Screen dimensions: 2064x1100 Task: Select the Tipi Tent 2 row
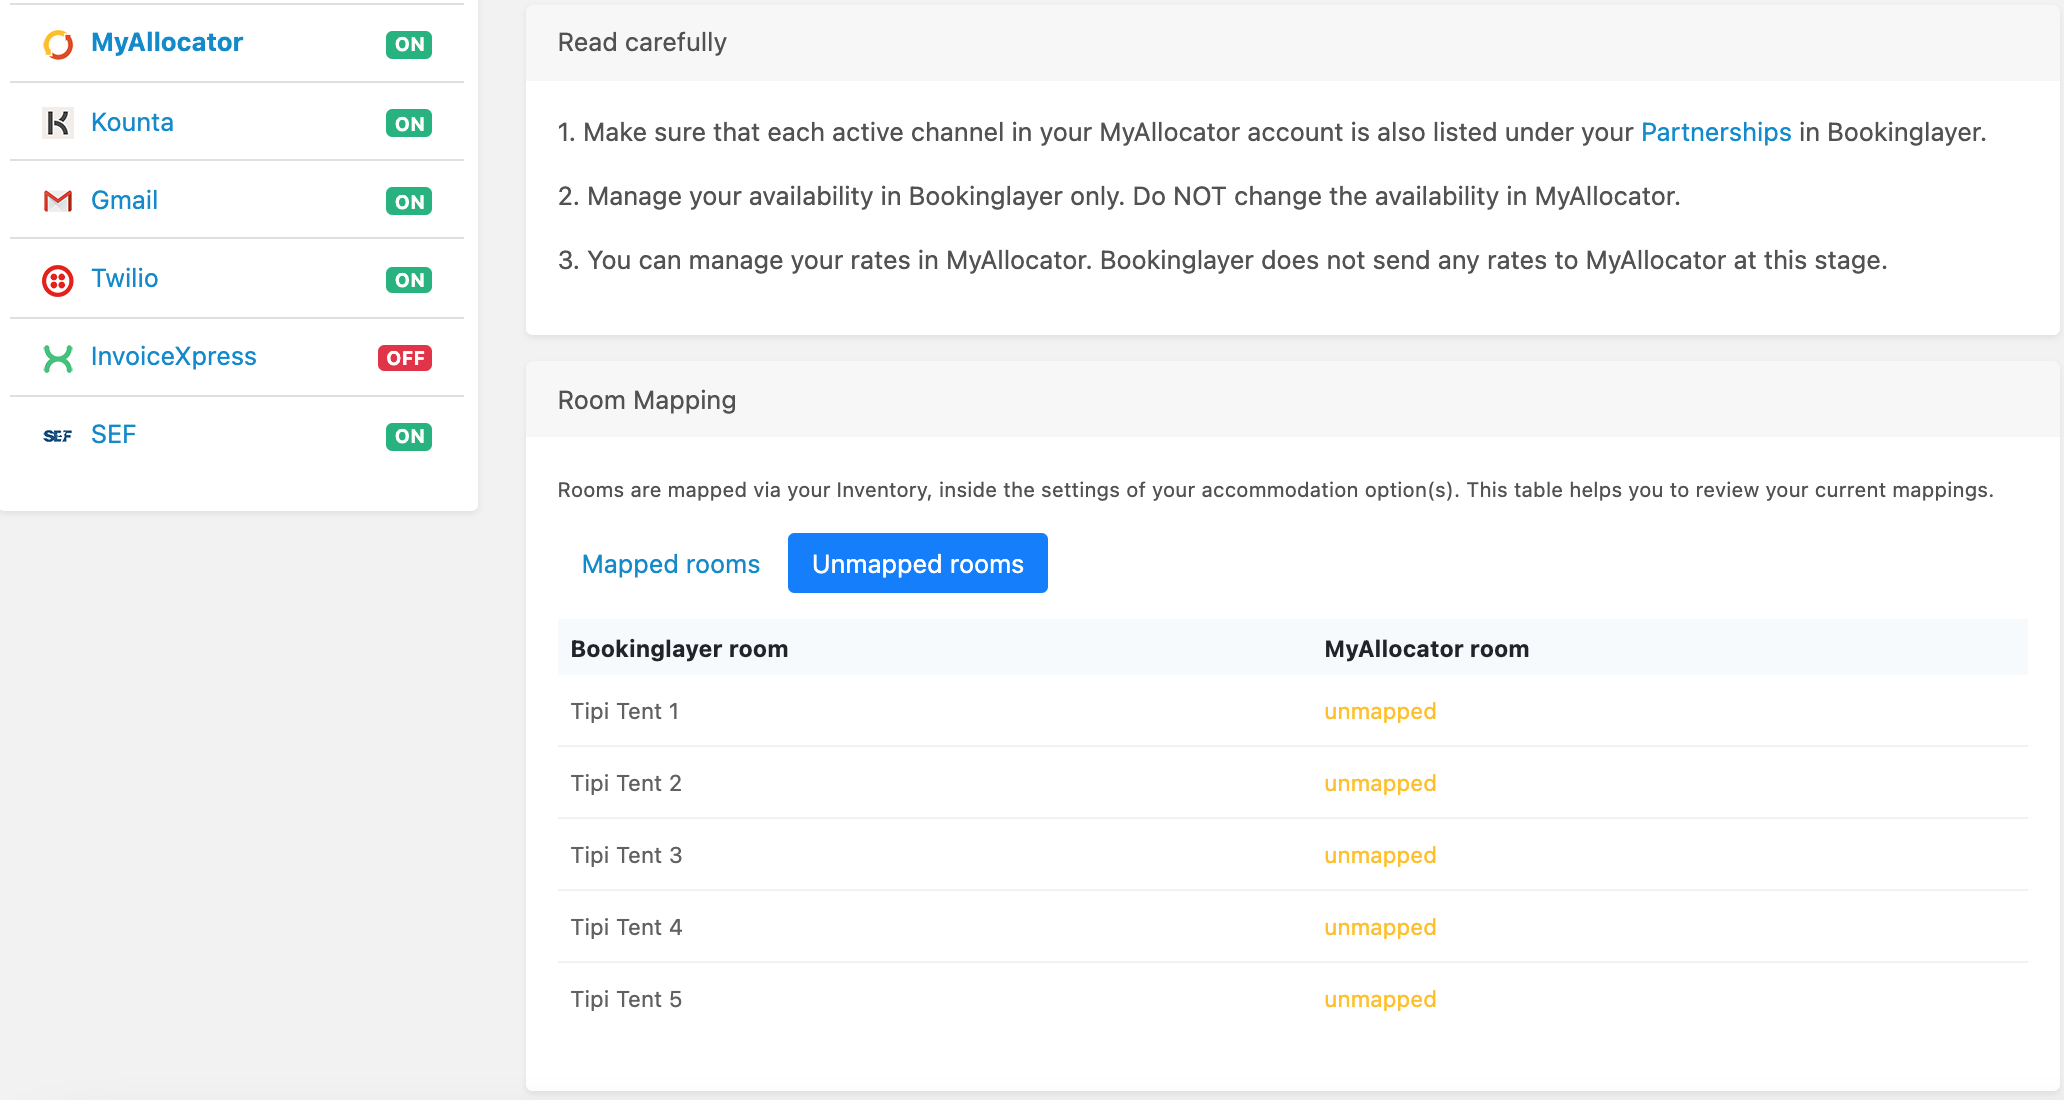(1293, 783)
